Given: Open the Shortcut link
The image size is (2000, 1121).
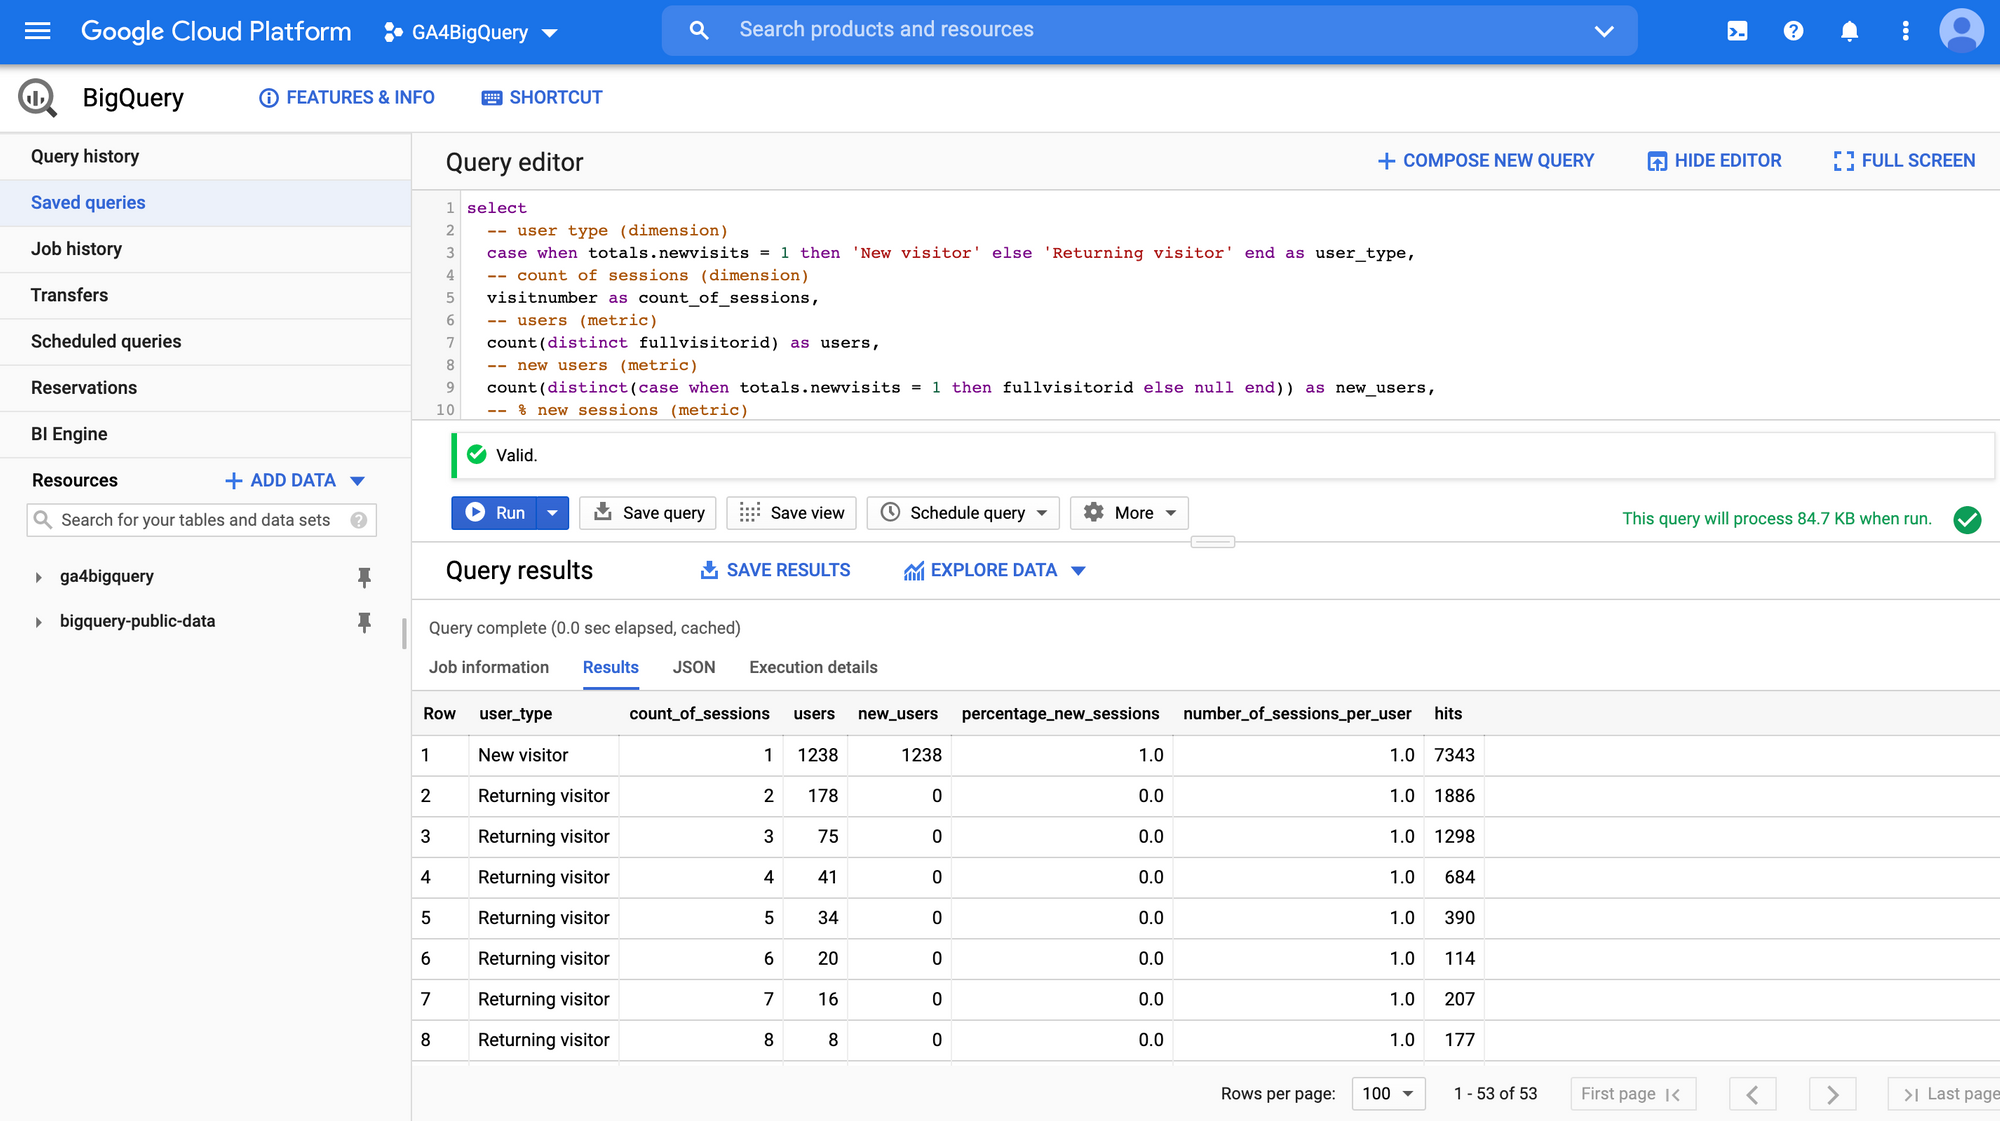Looking at the screenshot, I should pyautogui.click(x=542, y=98).
